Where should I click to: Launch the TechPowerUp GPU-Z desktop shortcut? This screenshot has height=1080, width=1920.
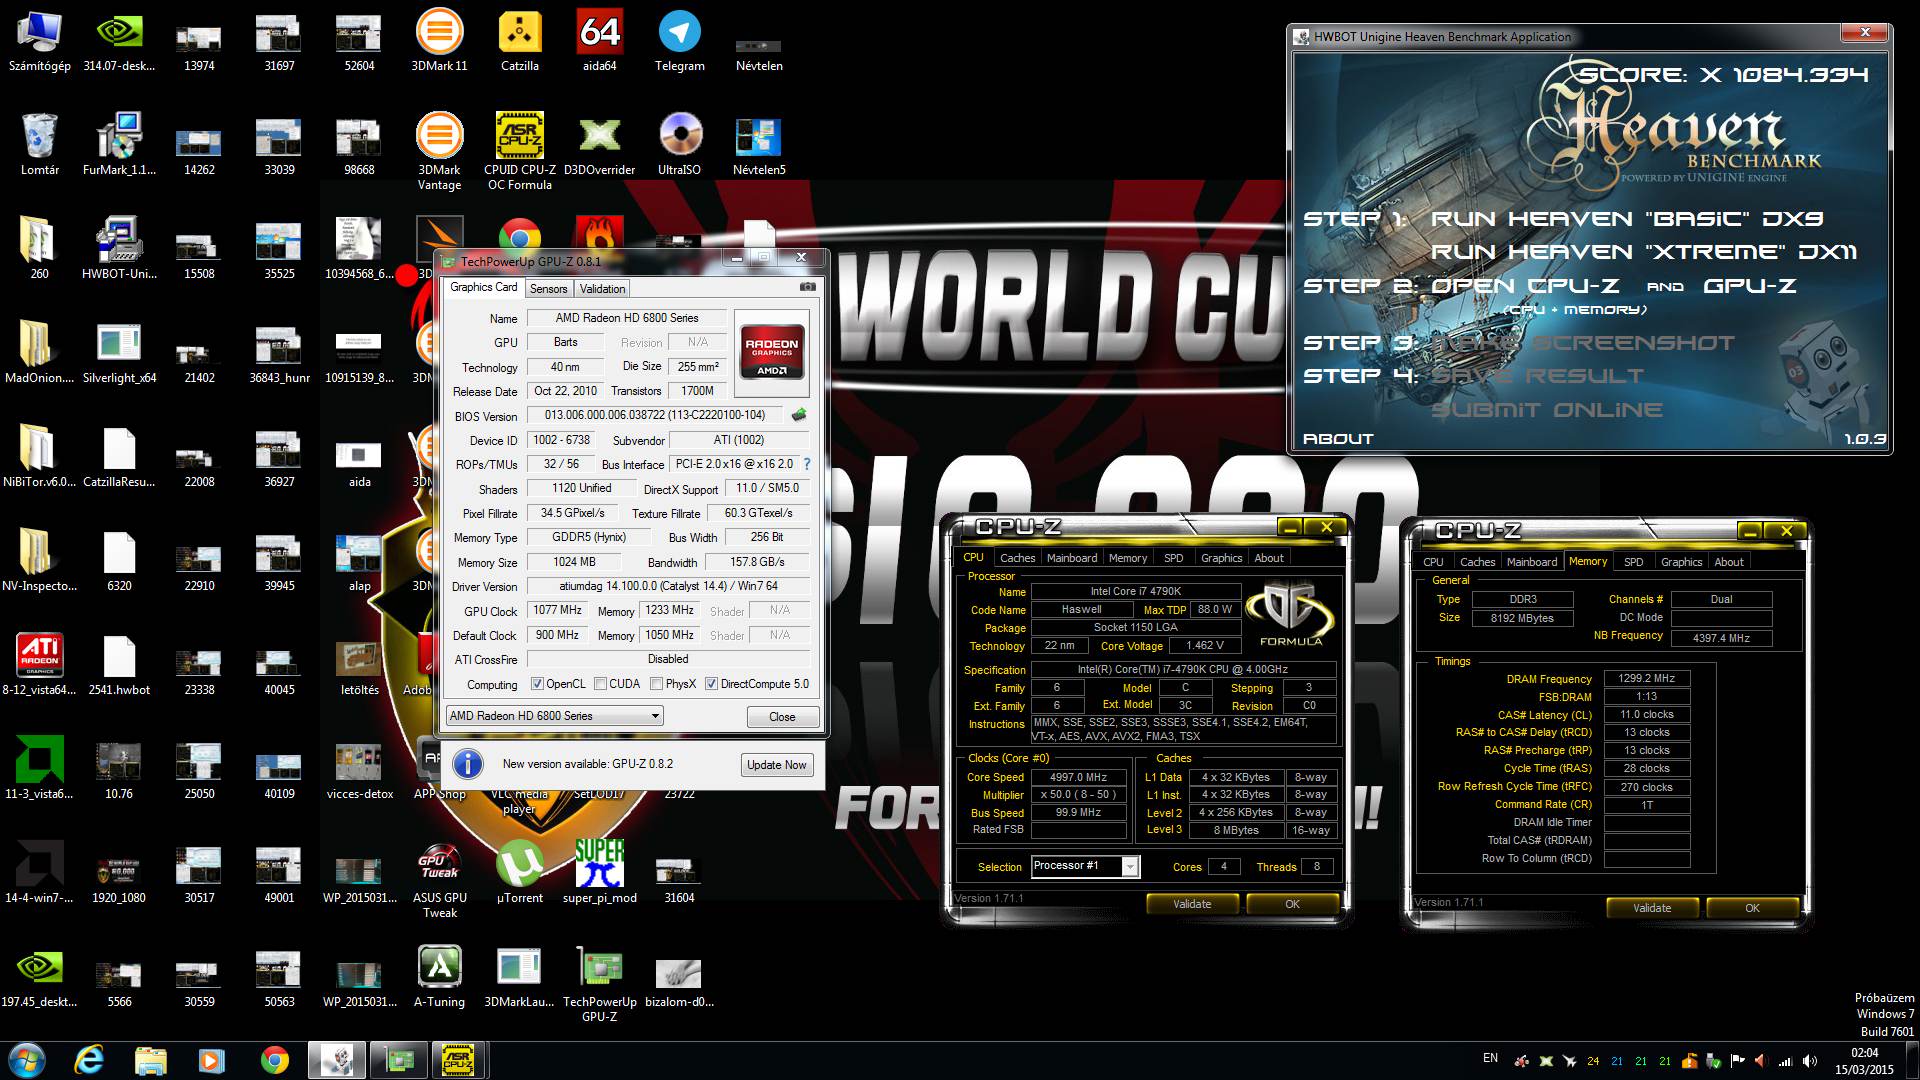[599, 984]
